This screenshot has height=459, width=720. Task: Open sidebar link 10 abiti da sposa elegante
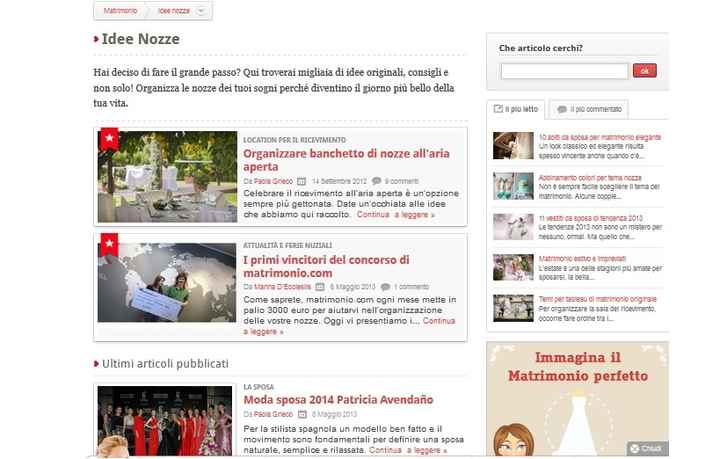coord(600,137)
